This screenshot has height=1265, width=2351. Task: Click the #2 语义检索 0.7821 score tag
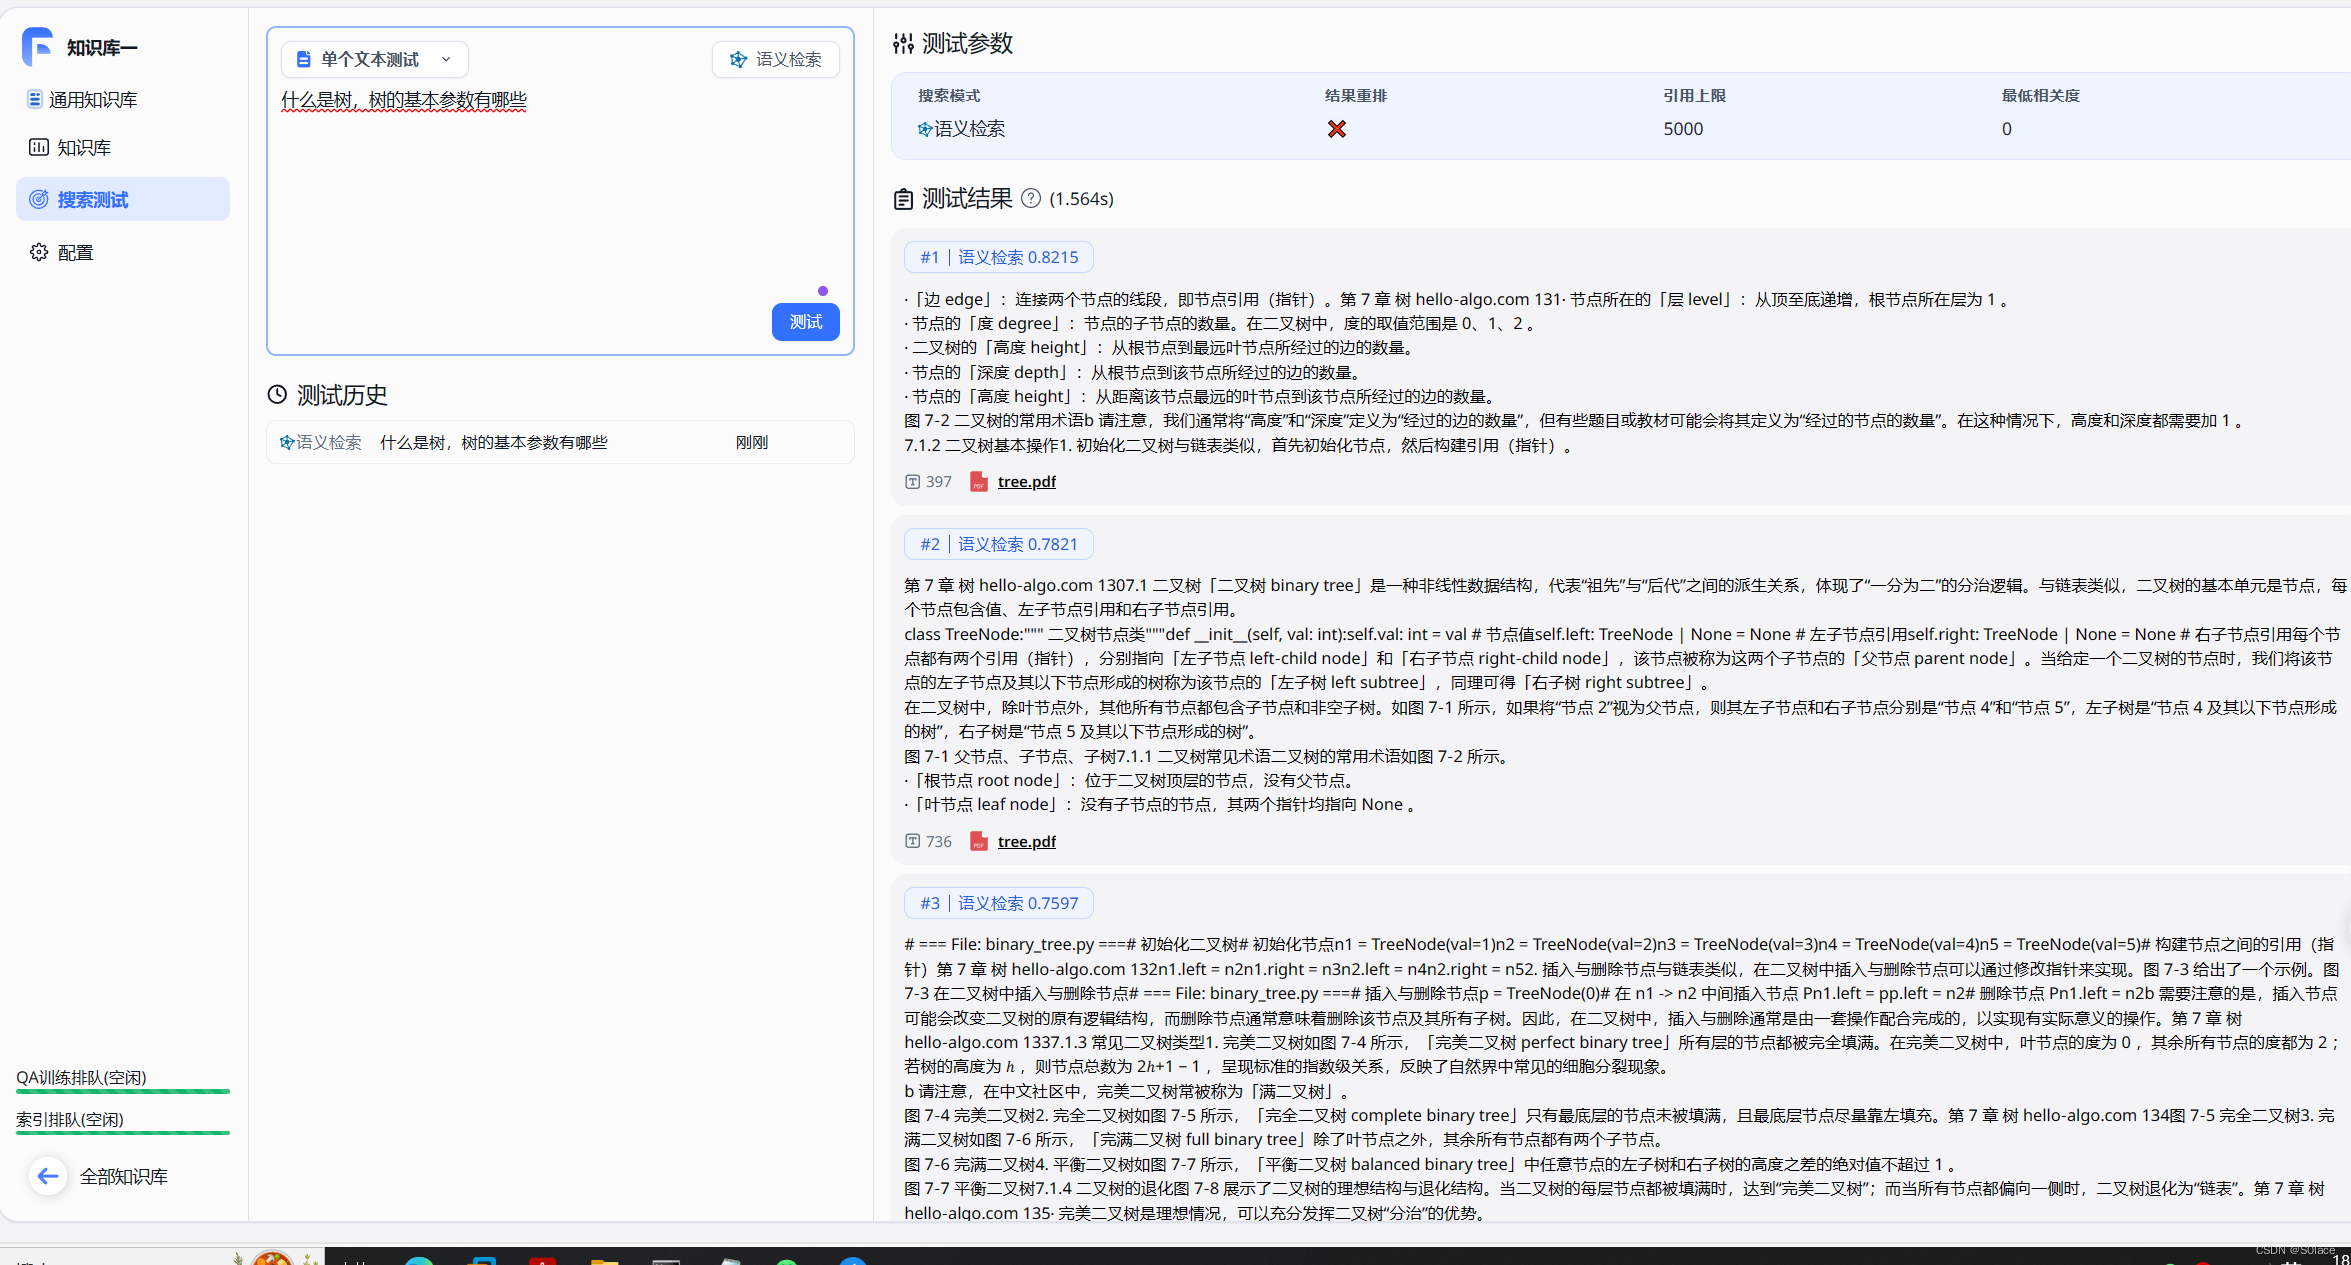(999, 544)
